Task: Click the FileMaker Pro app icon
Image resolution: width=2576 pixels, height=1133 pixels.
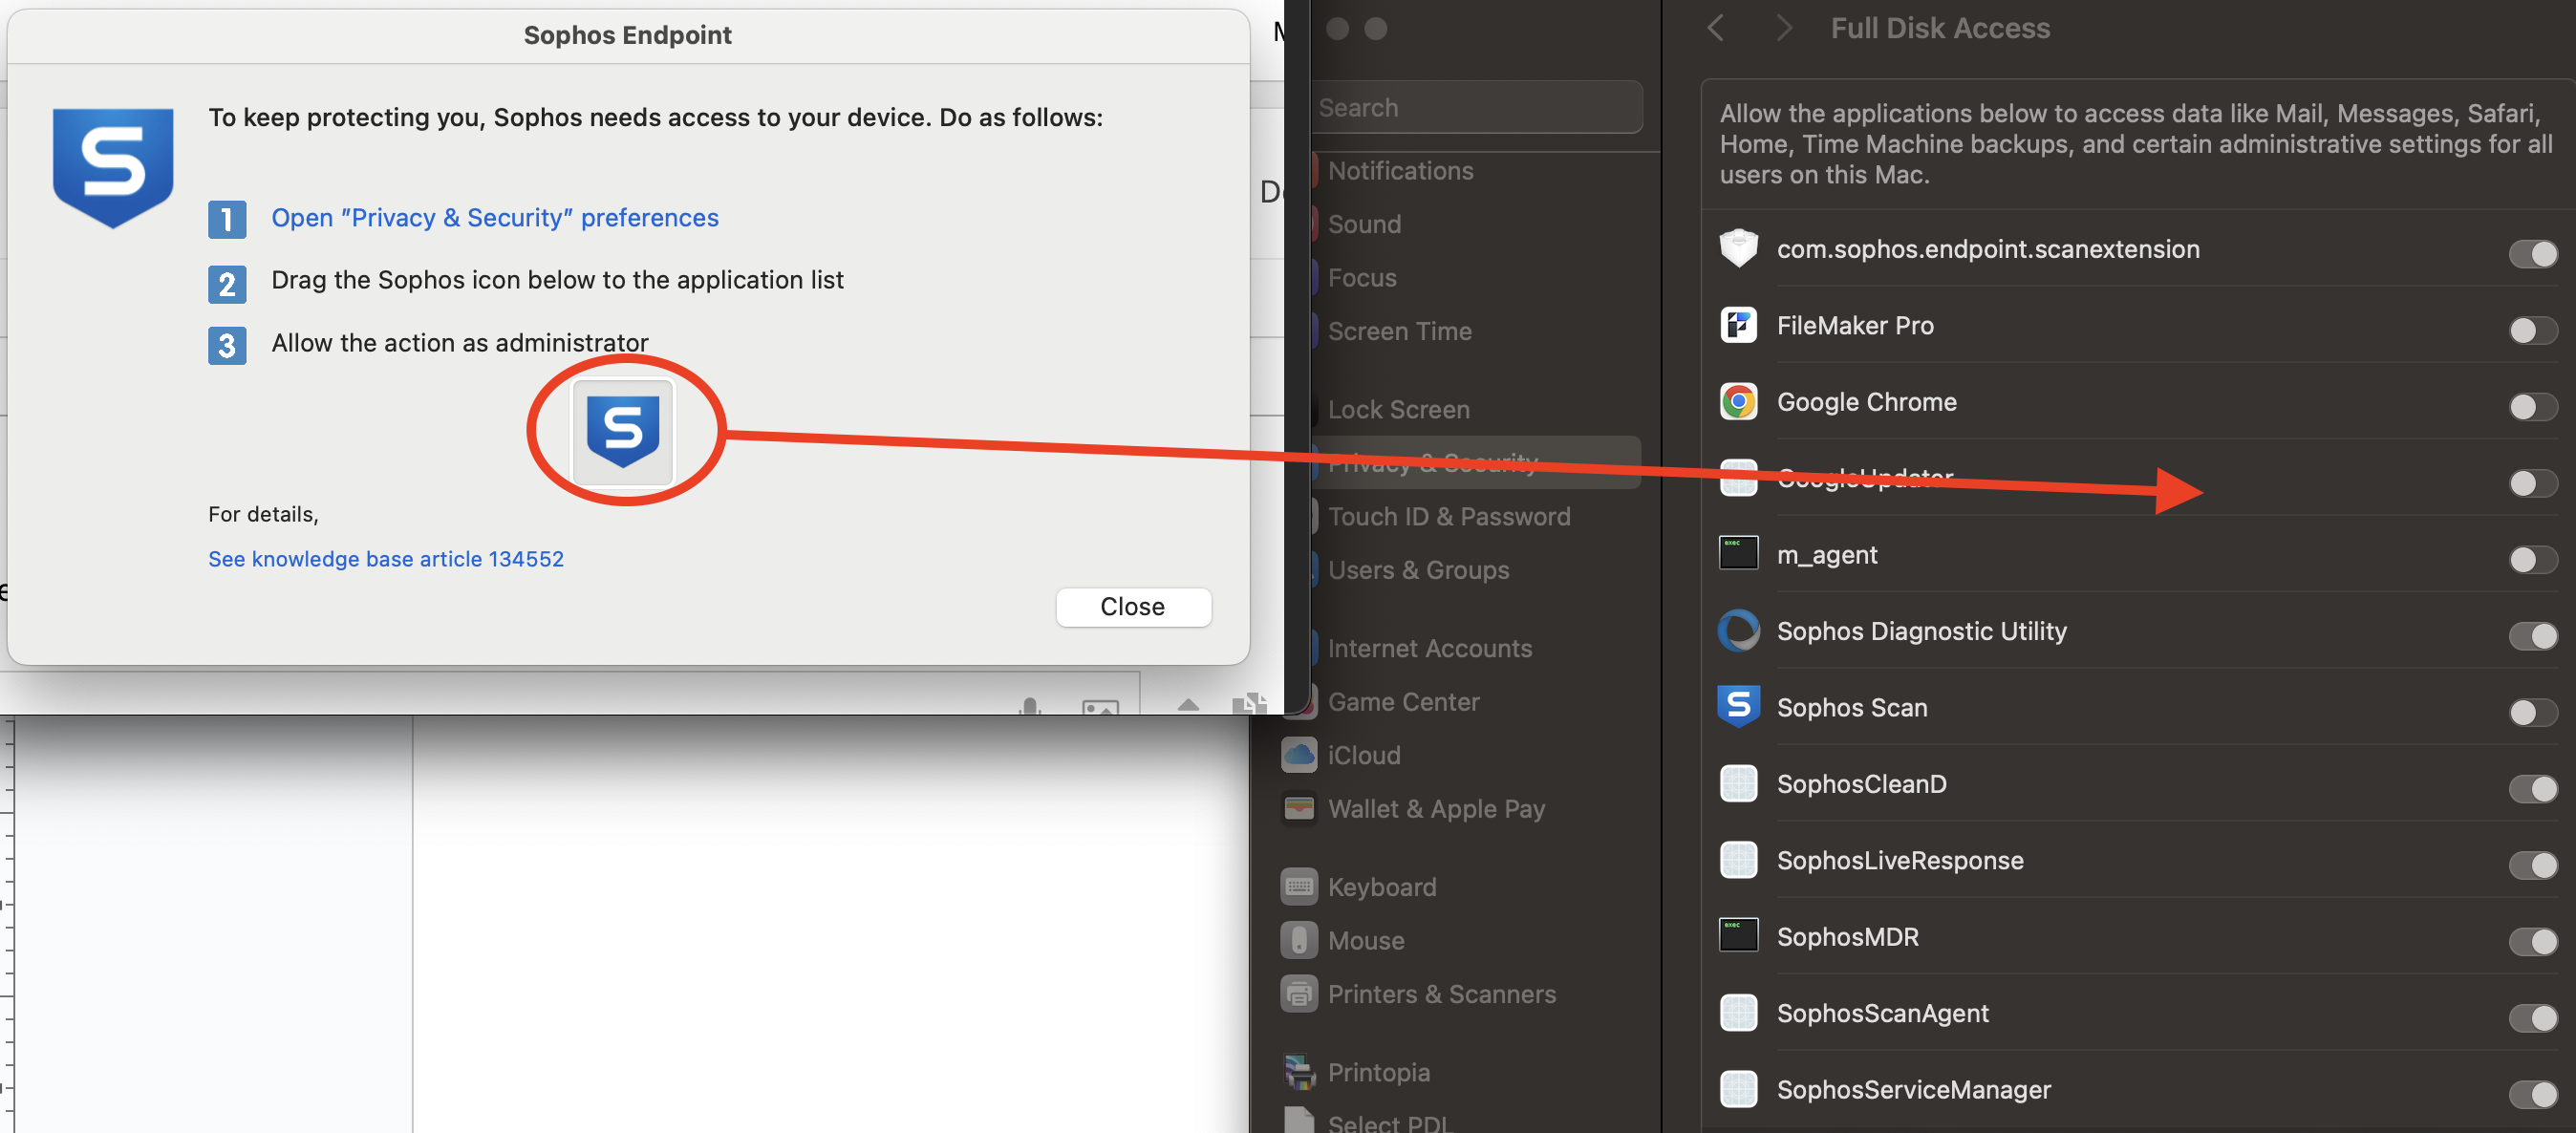Action: click(x=1738, y=325)
